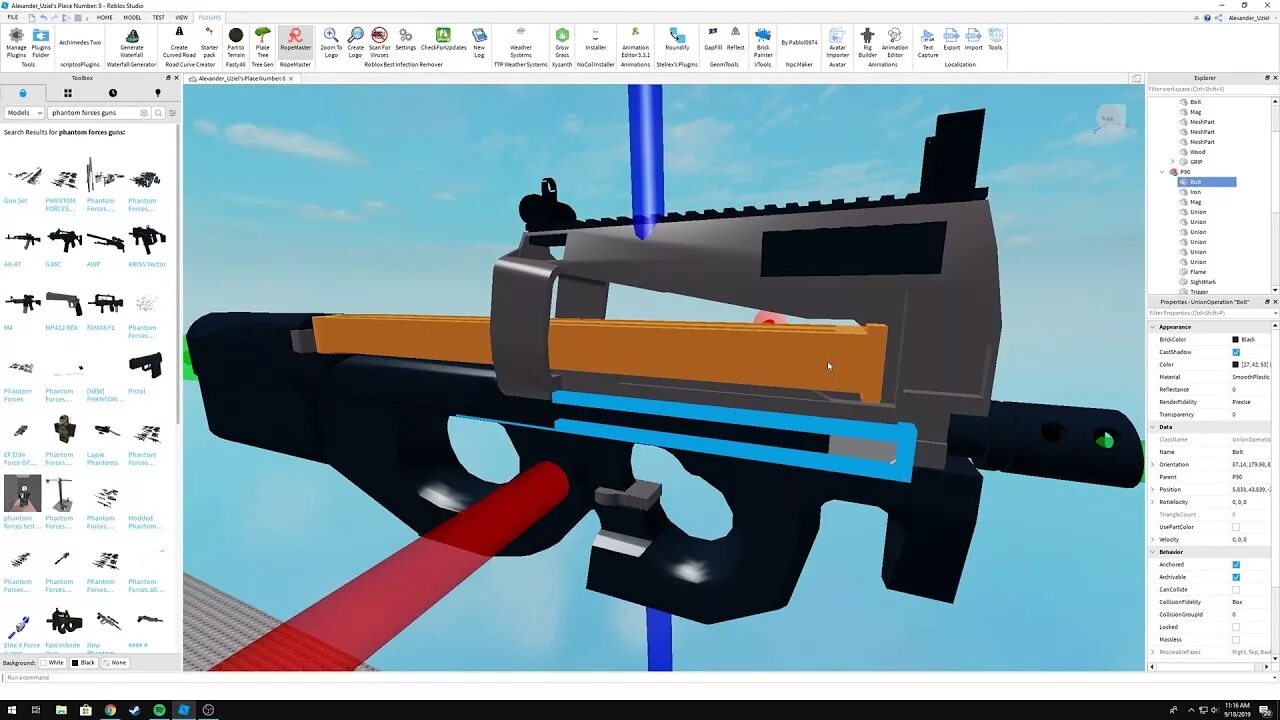
Task: Open MP412 REX model in Toolbox
Action: (63, 308)
